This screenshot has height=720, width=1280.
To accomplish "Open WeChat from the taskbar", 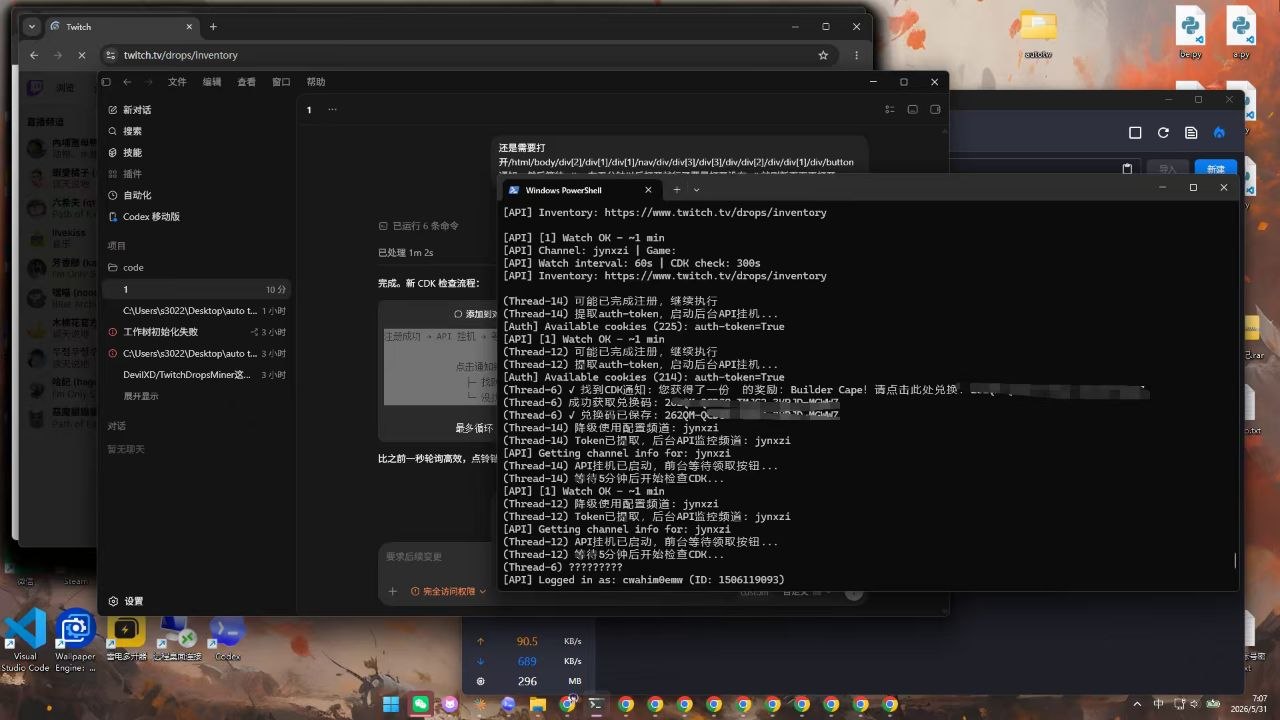I will (420, 704).
